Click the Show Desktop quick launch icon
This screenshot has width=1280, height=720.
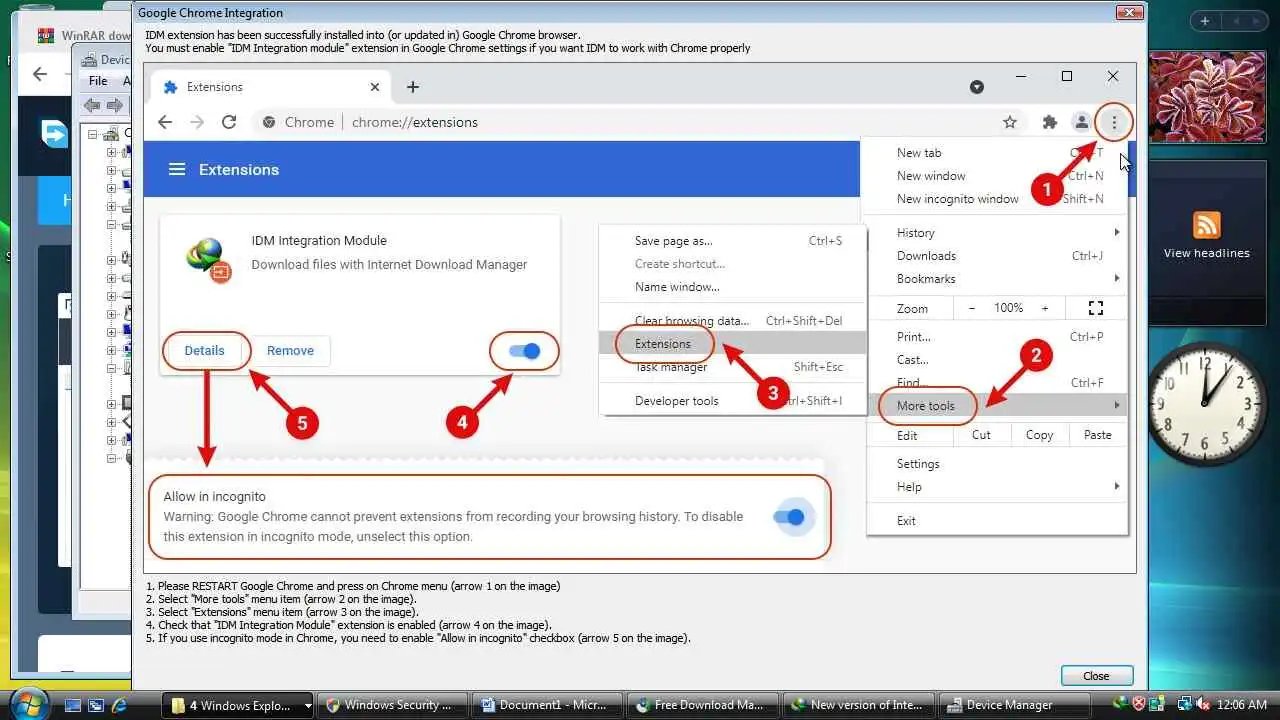(x=73, y=706)
